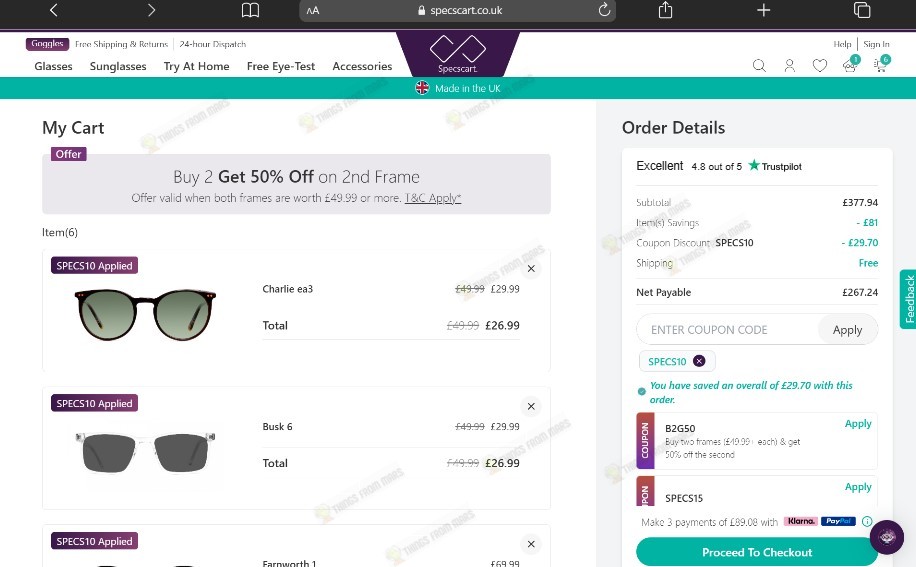
Task: Open the Free Eye-Test menu
Action: [x=280, y=66]
